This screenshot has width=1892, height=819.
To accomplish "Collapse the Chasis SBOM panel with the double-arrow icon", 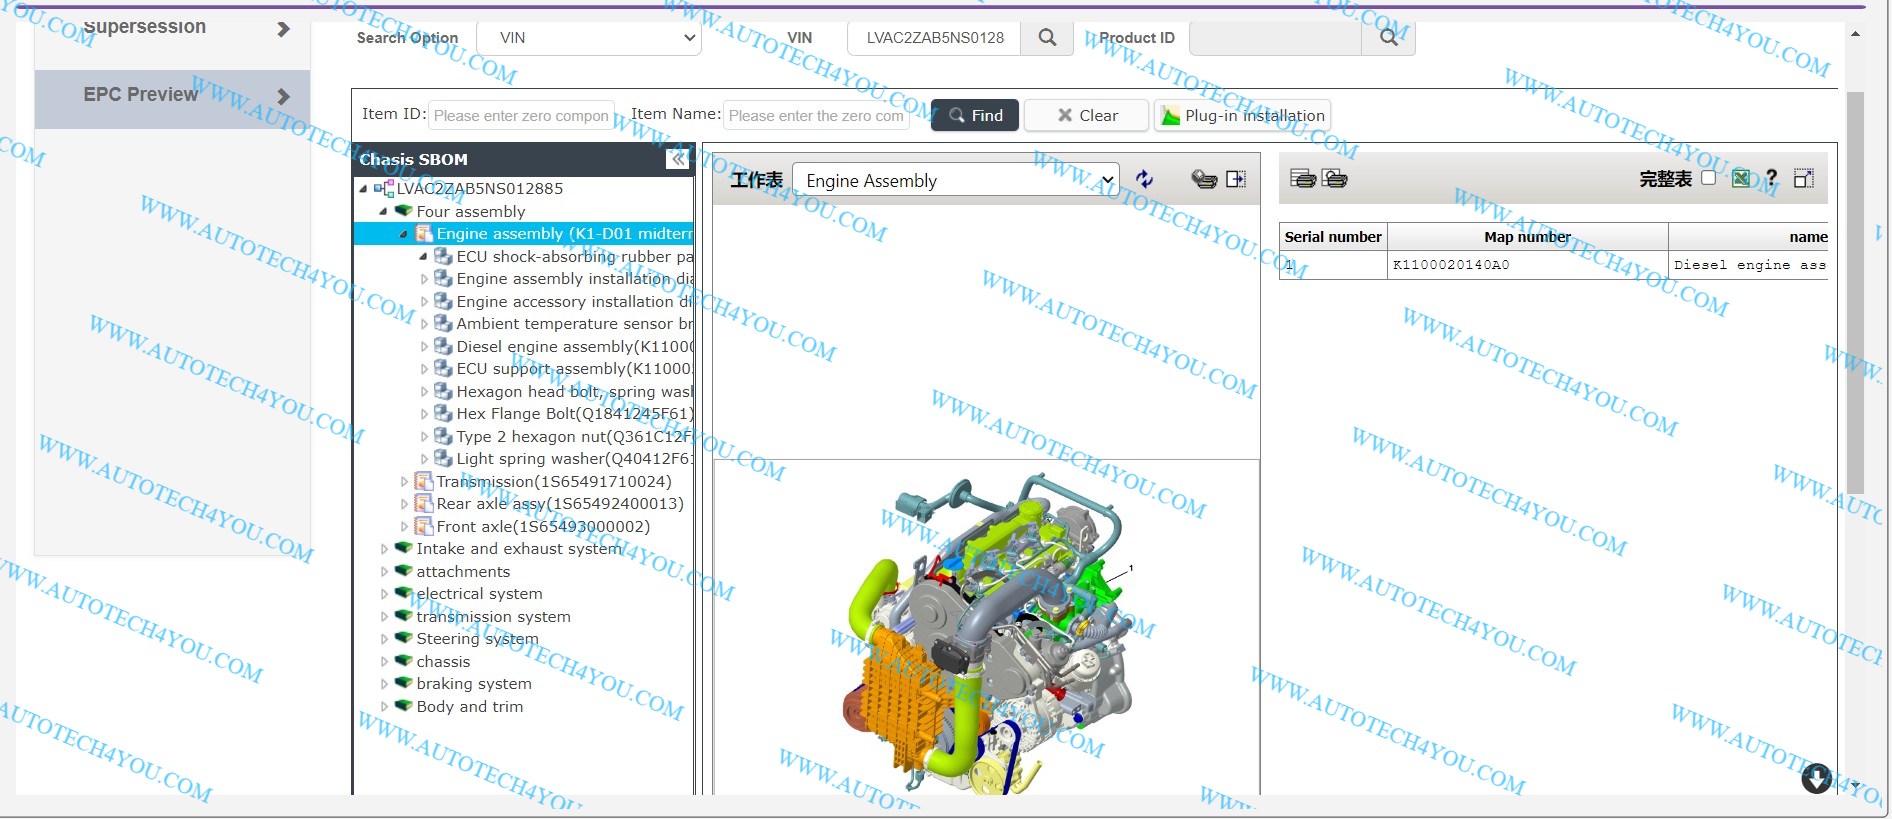I will point(678,159).
